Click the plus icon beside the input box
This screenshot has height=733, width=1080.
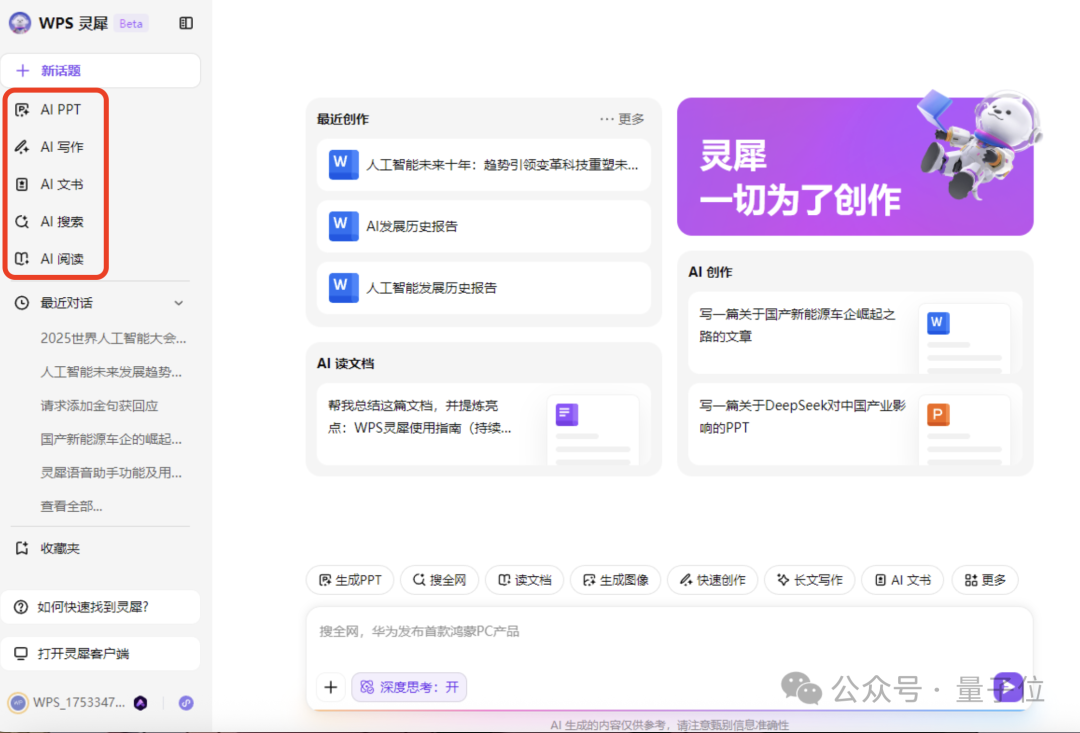[x=331, y=687]
